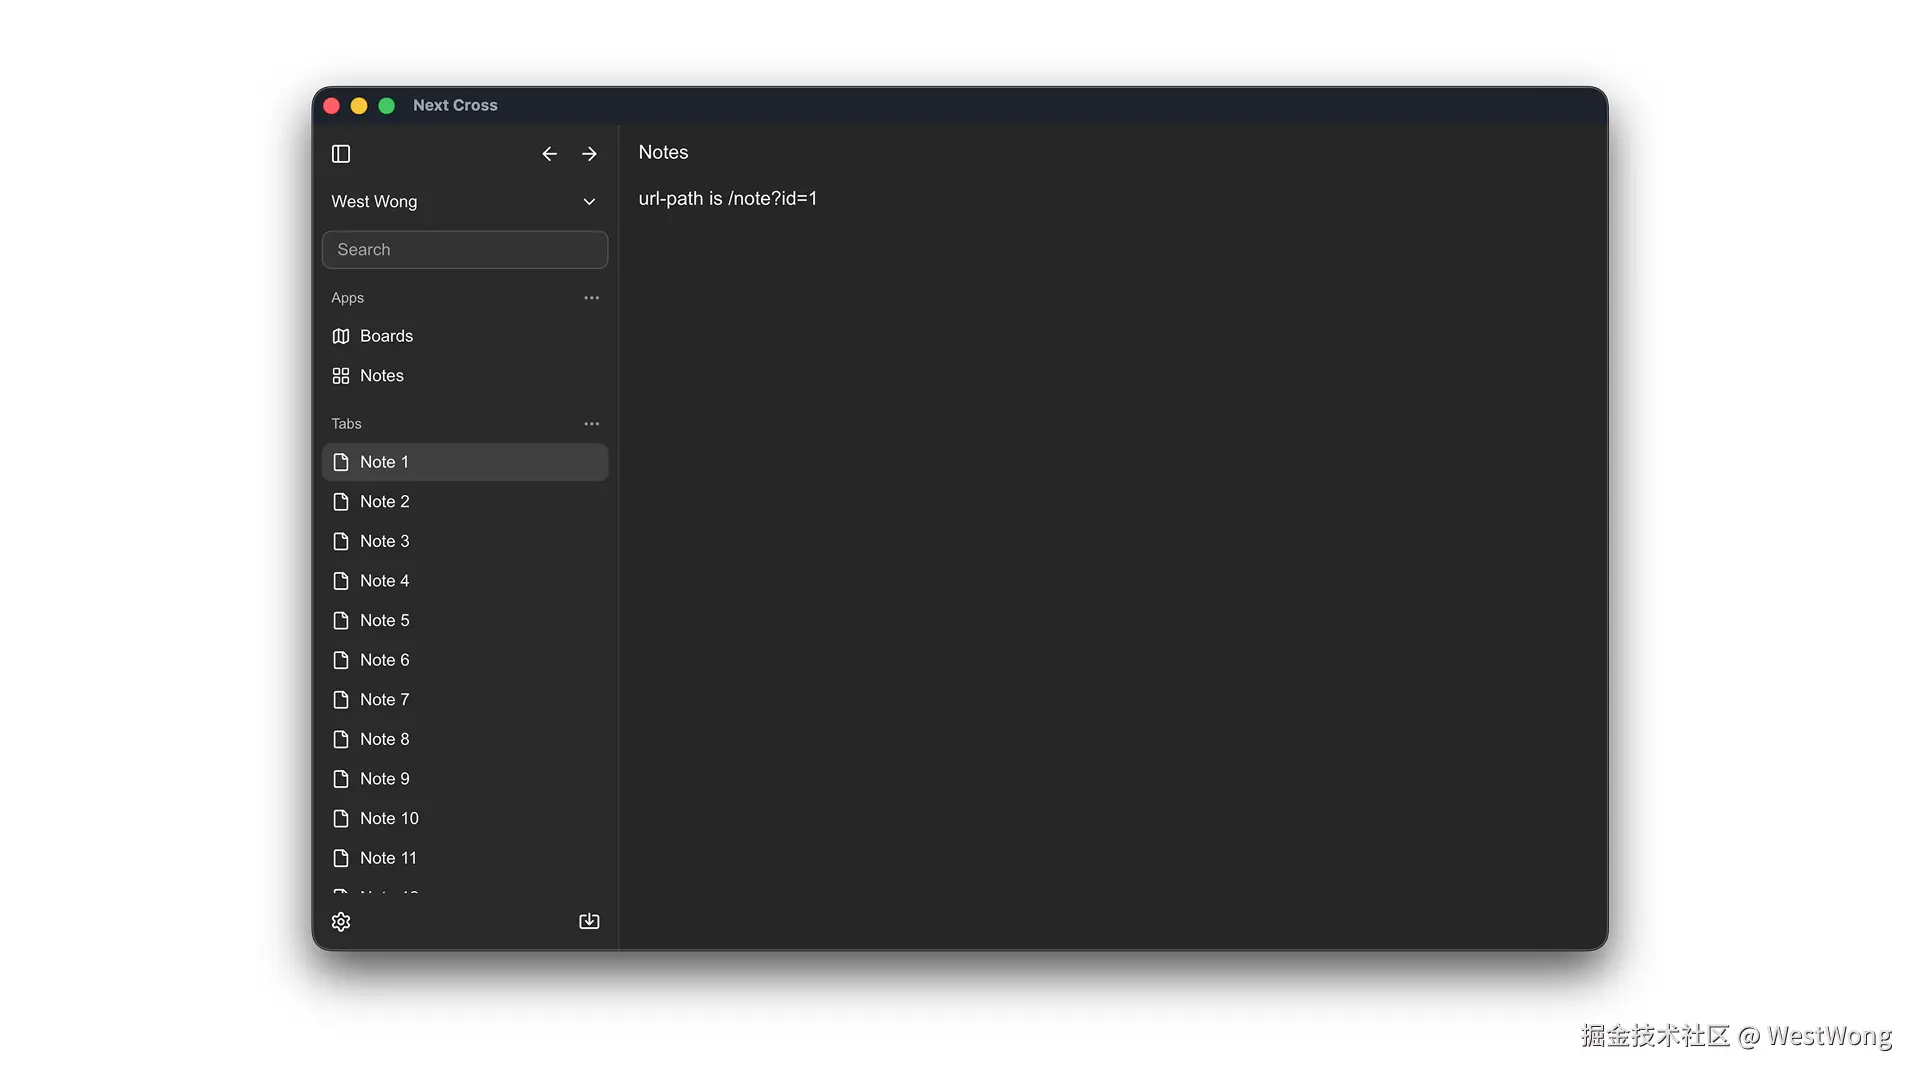Click the Notes grid icon
Screen dimensions: 1920x1080
coord(341,376)
